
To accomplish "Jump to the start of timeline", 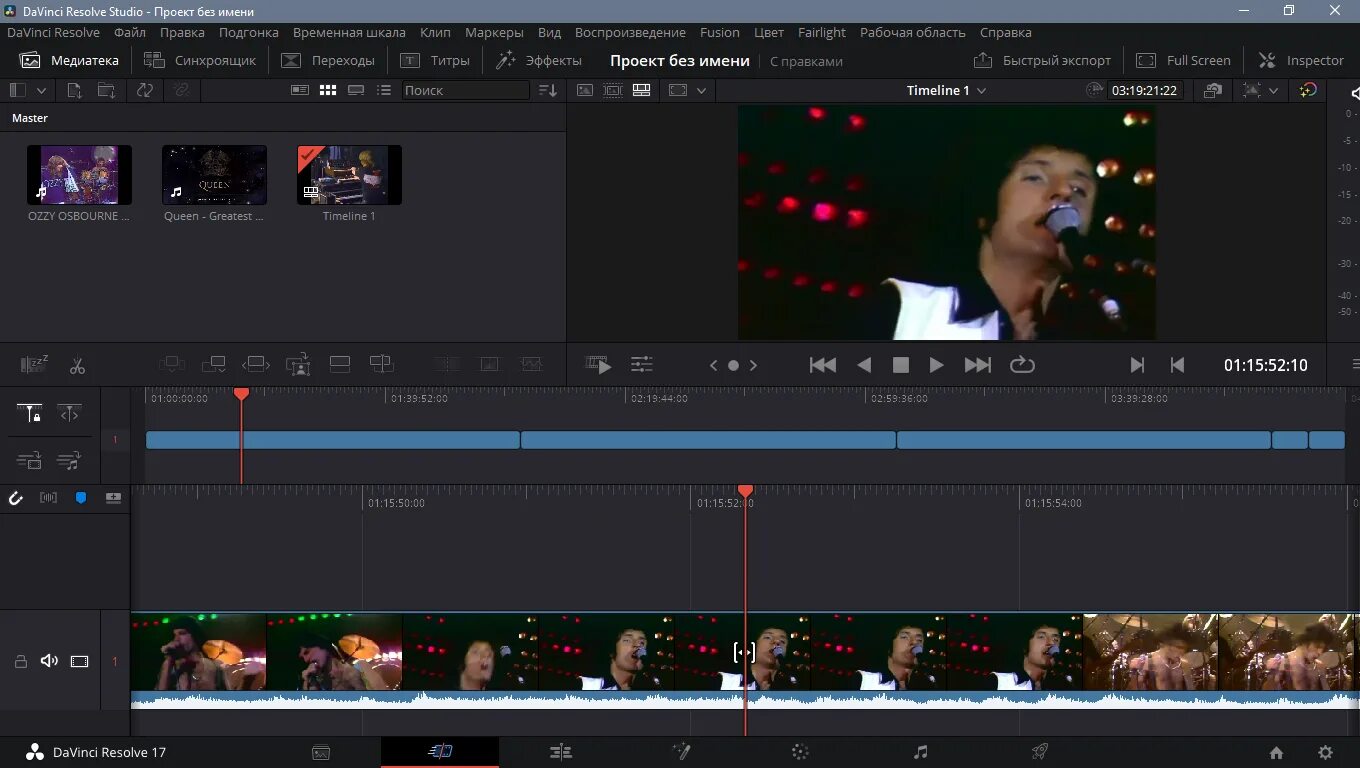I will [x=822, y=365].
